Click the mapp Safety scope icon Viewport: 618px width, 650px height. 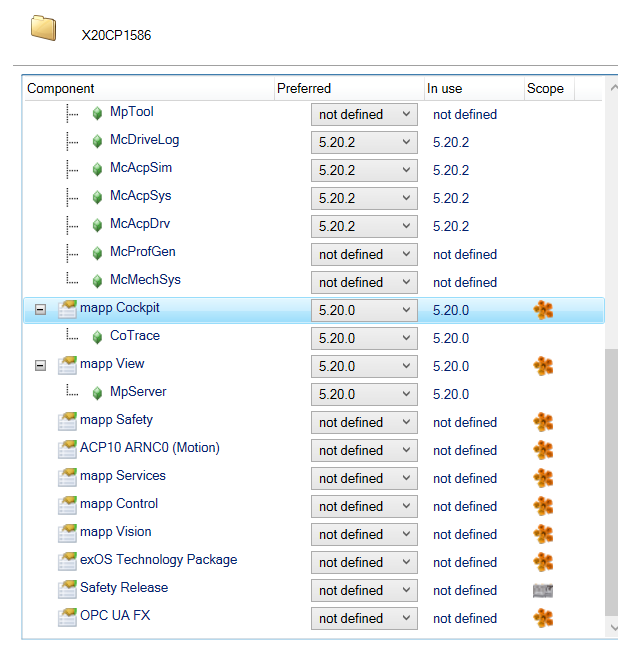pos(543,422)
